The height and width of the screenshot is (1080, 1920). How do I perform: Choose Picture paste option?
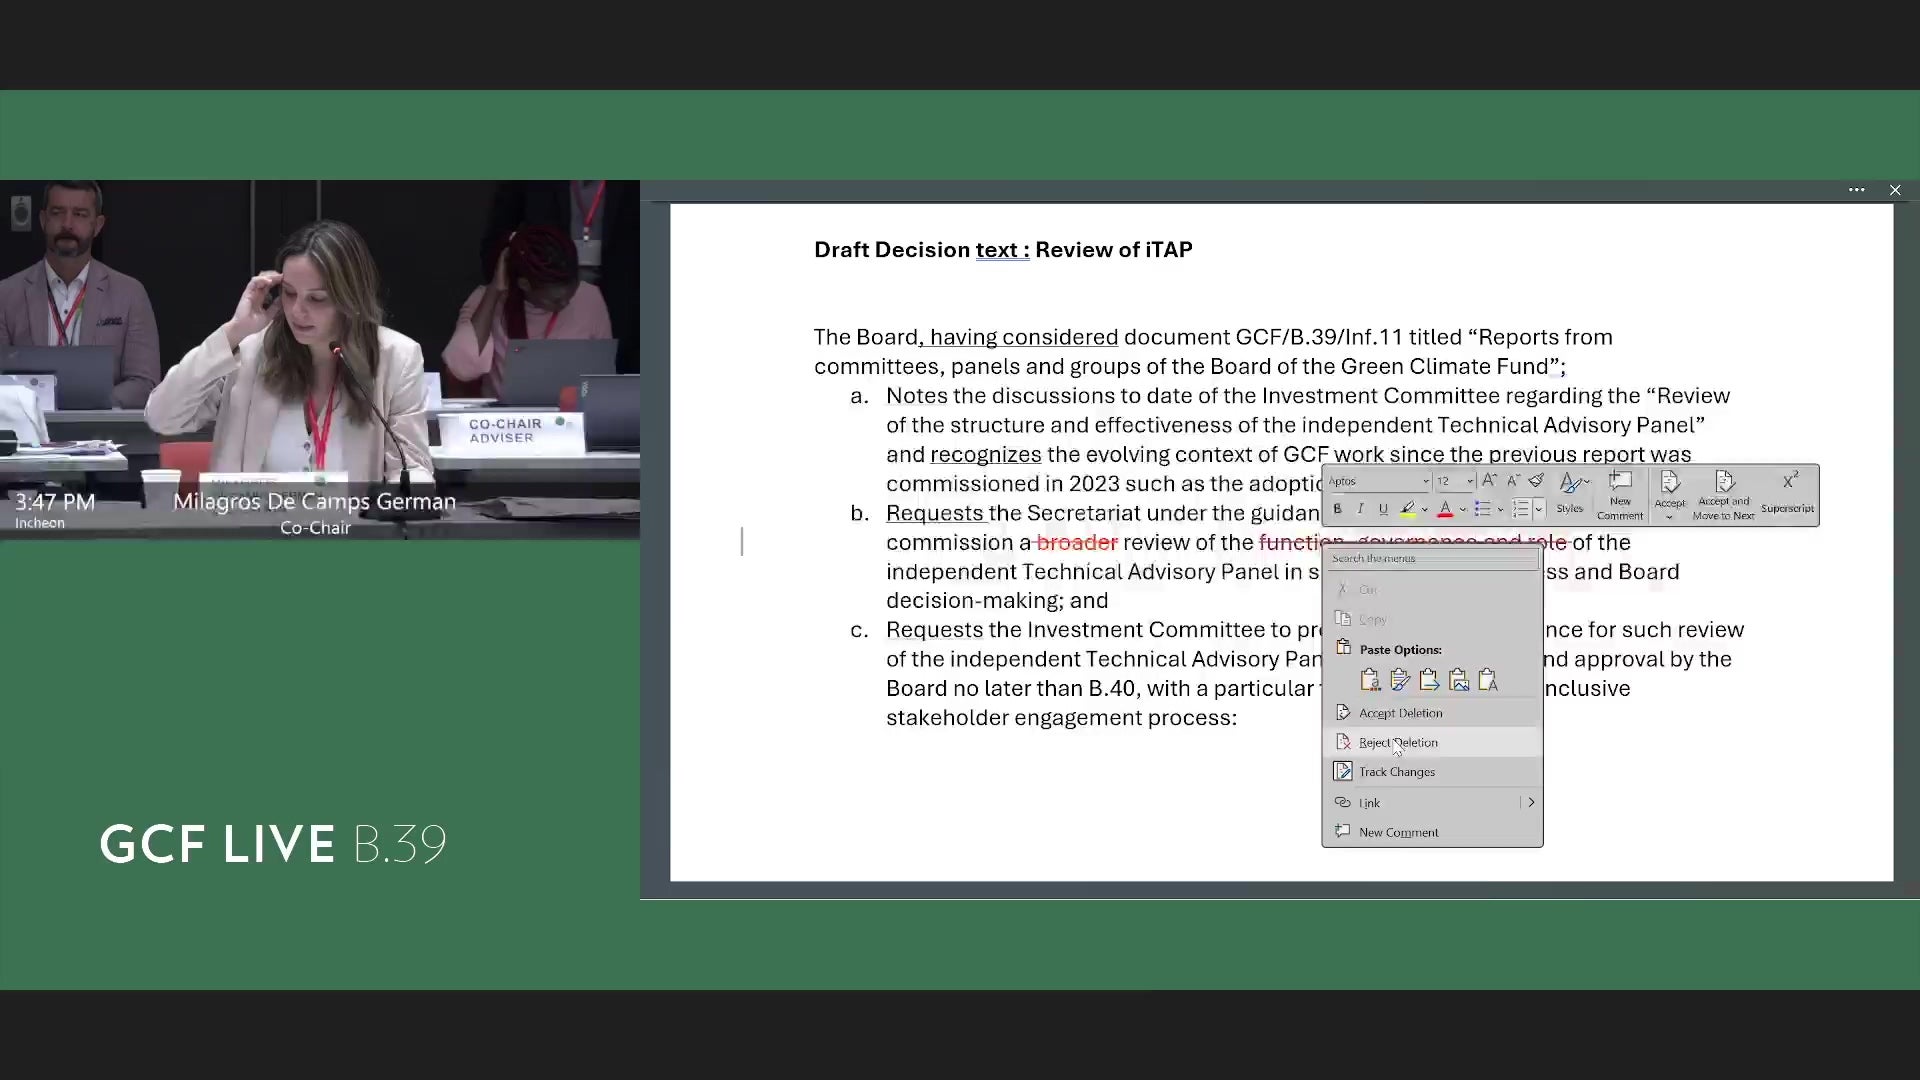coord(1459,681)
